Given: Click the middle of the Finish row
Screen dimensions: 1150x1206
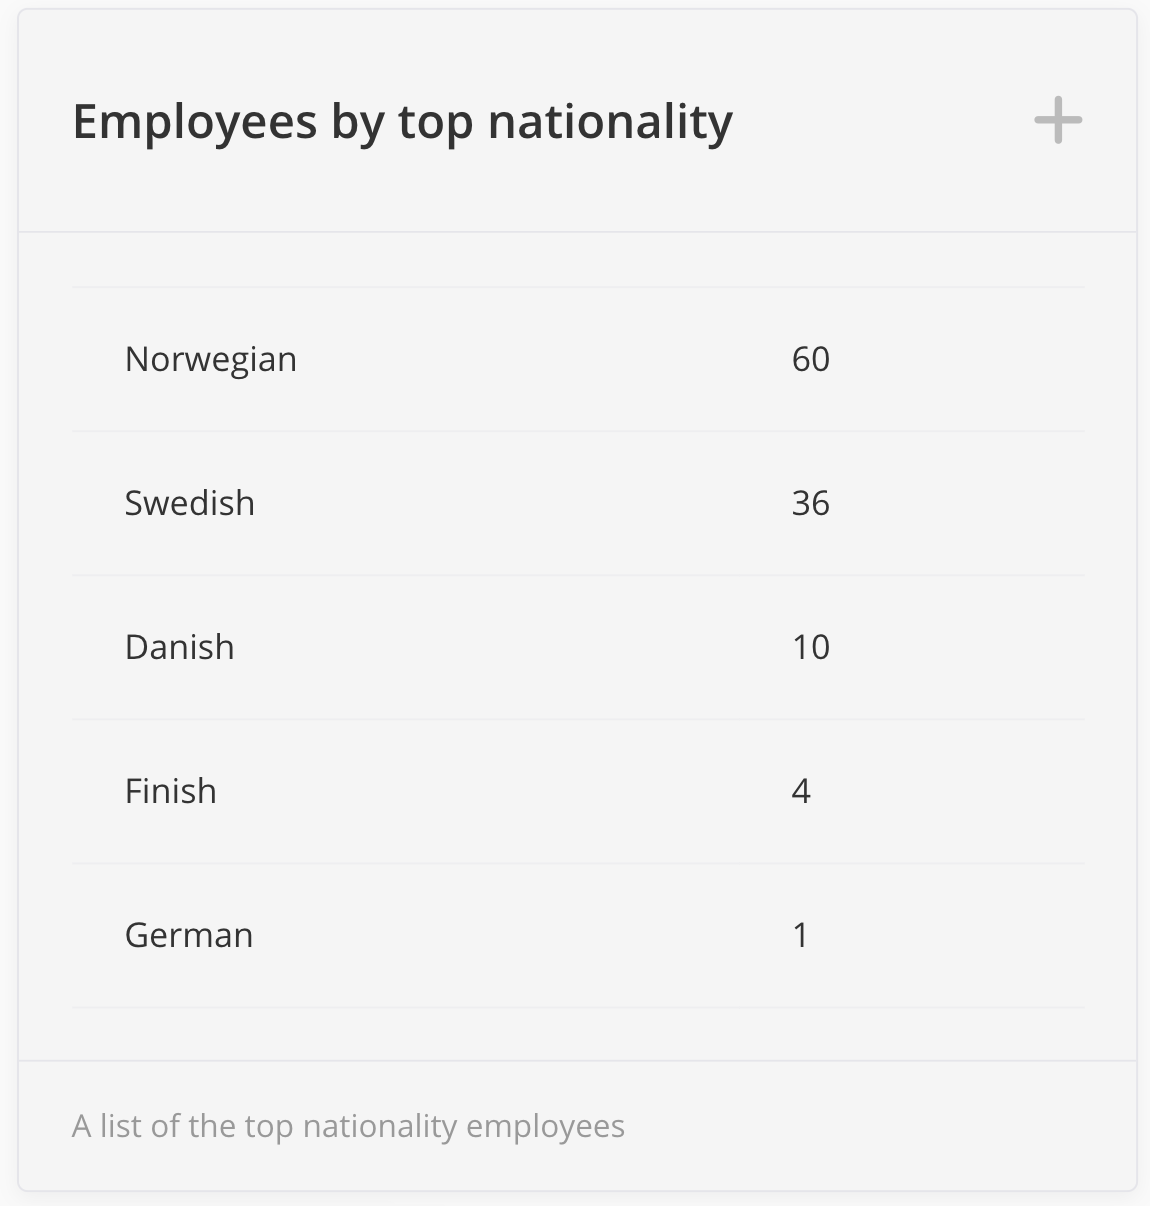Looking at the screenshot, I should pyautogui.click(x=578, y=791).
